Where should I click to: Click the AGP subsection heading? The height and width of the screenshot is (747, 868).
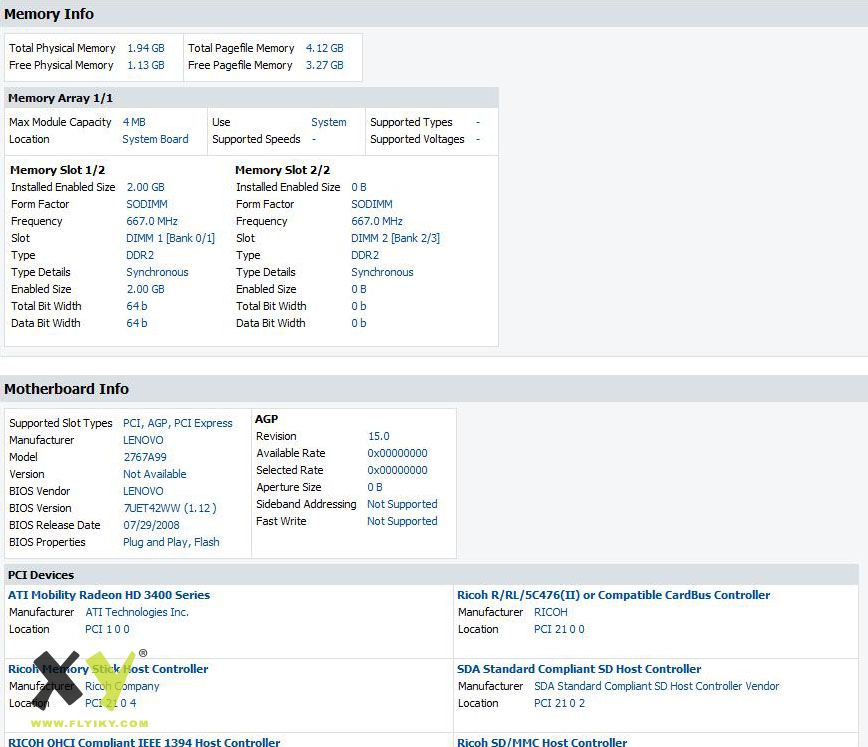pos(266,419)
